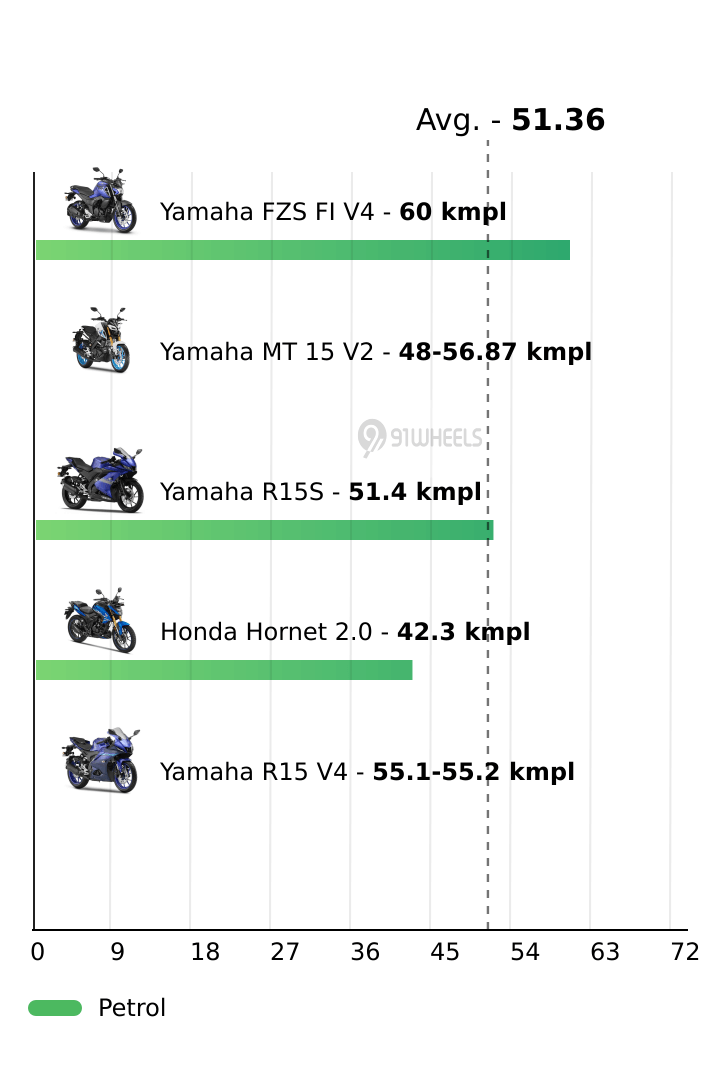Select the Yamaha FZS FI V4 60 kmpl label
The width and height of the screenshot is (720, 1090).
click(333, 212)
